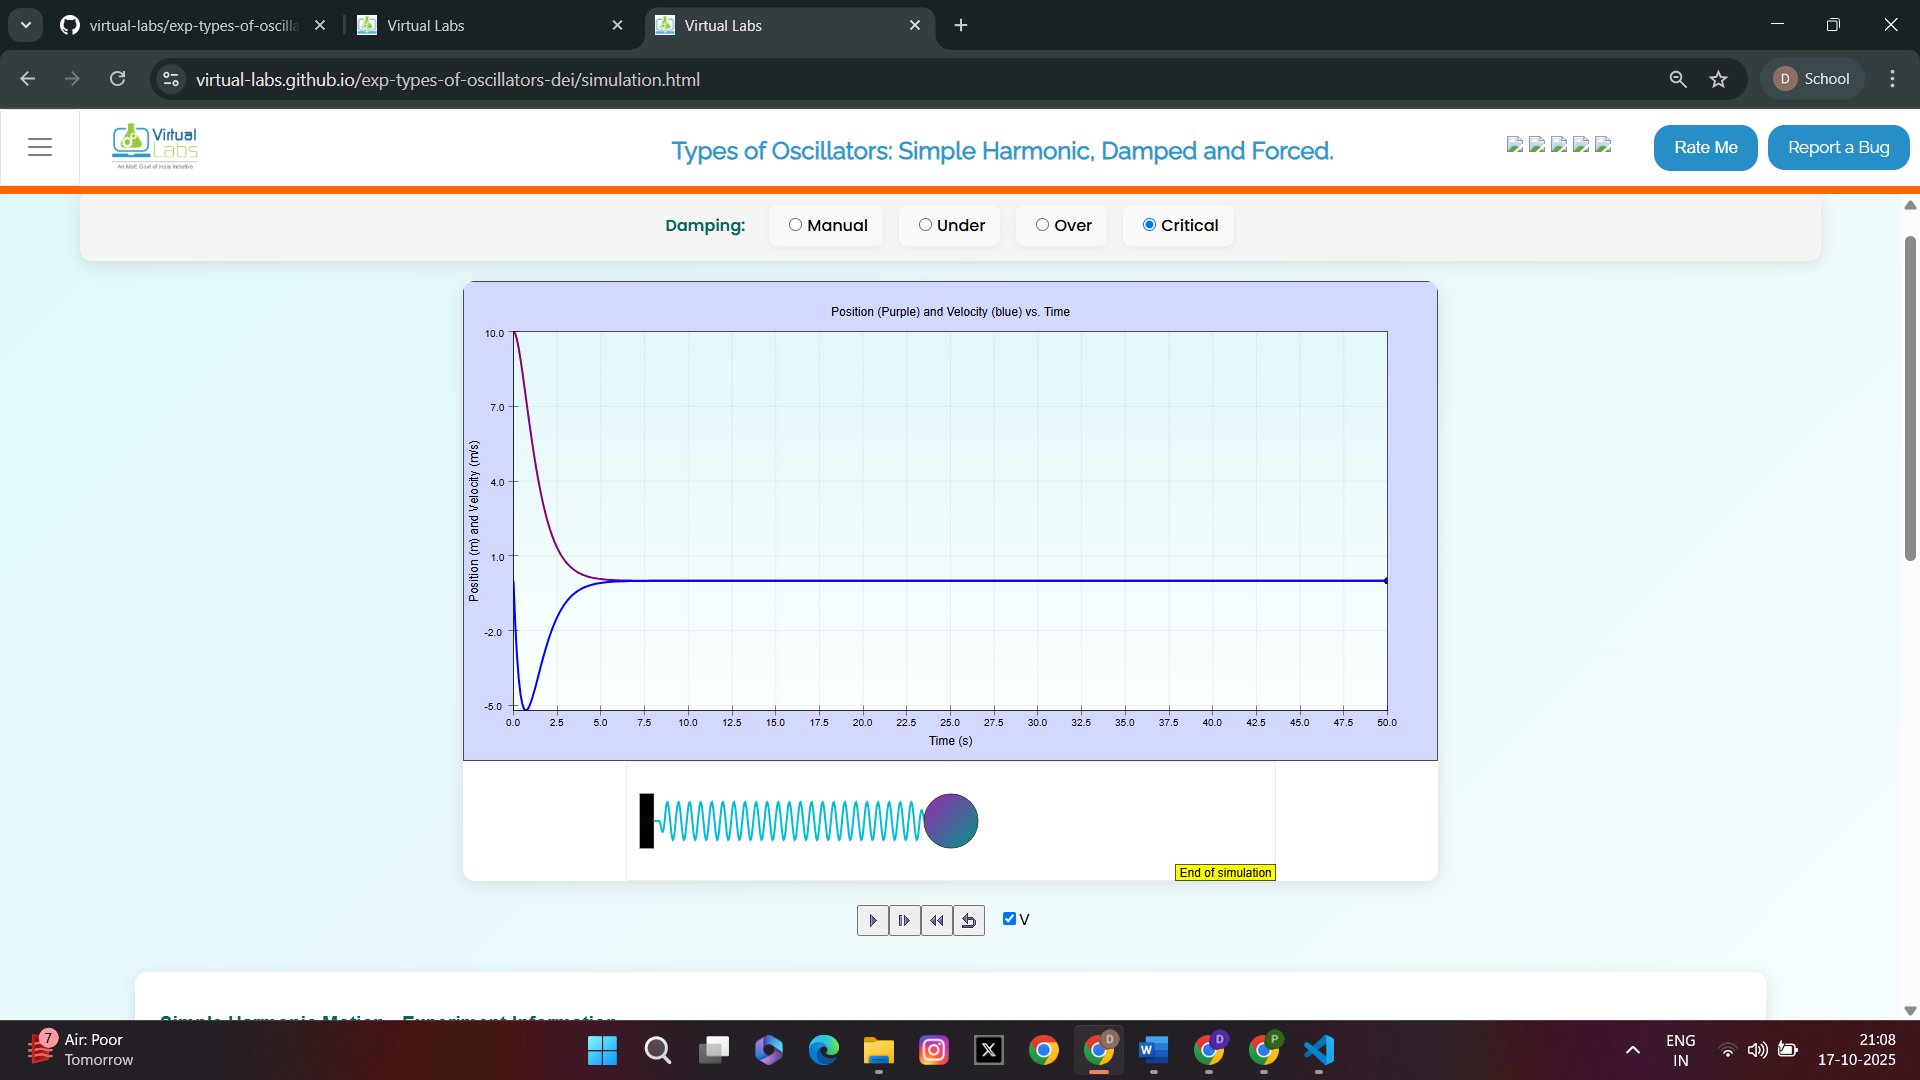1920x1080 pixels.
Task: Select the Over damping option
Action: 1043,225
